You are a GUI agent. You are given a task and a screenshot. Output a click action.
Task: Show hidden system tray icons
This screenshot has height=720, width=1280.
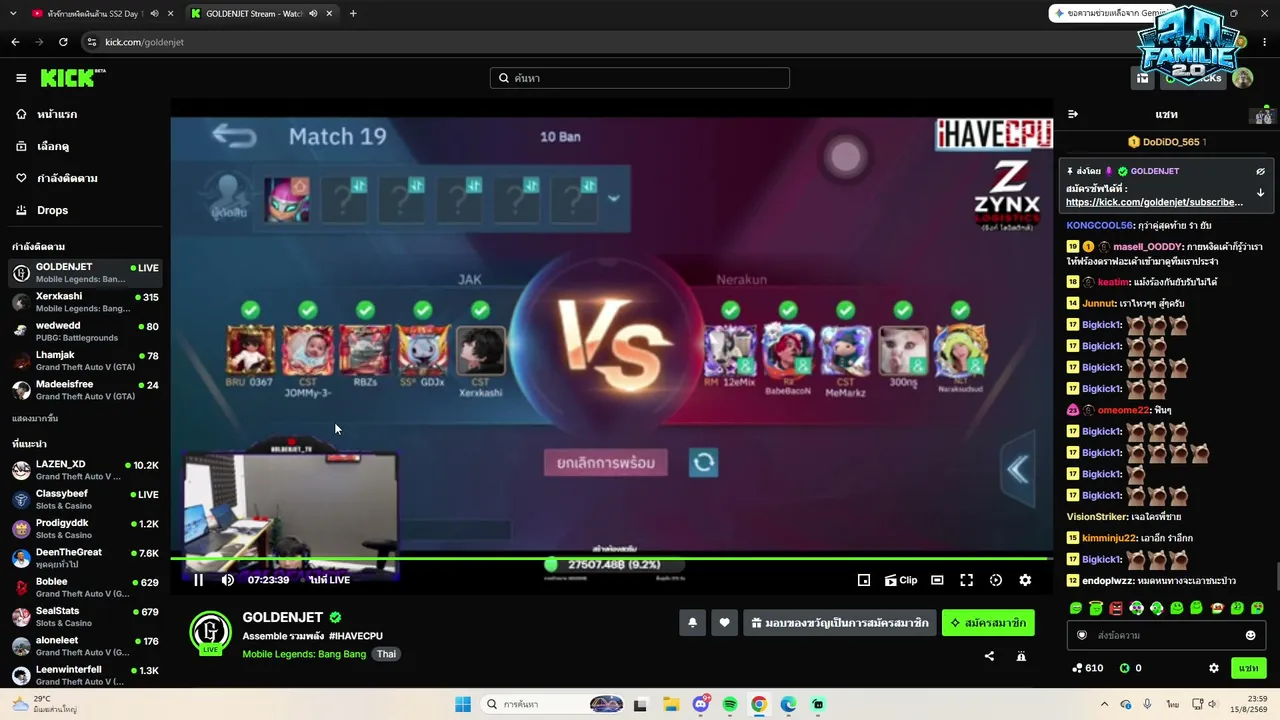tap(1104, 704)
